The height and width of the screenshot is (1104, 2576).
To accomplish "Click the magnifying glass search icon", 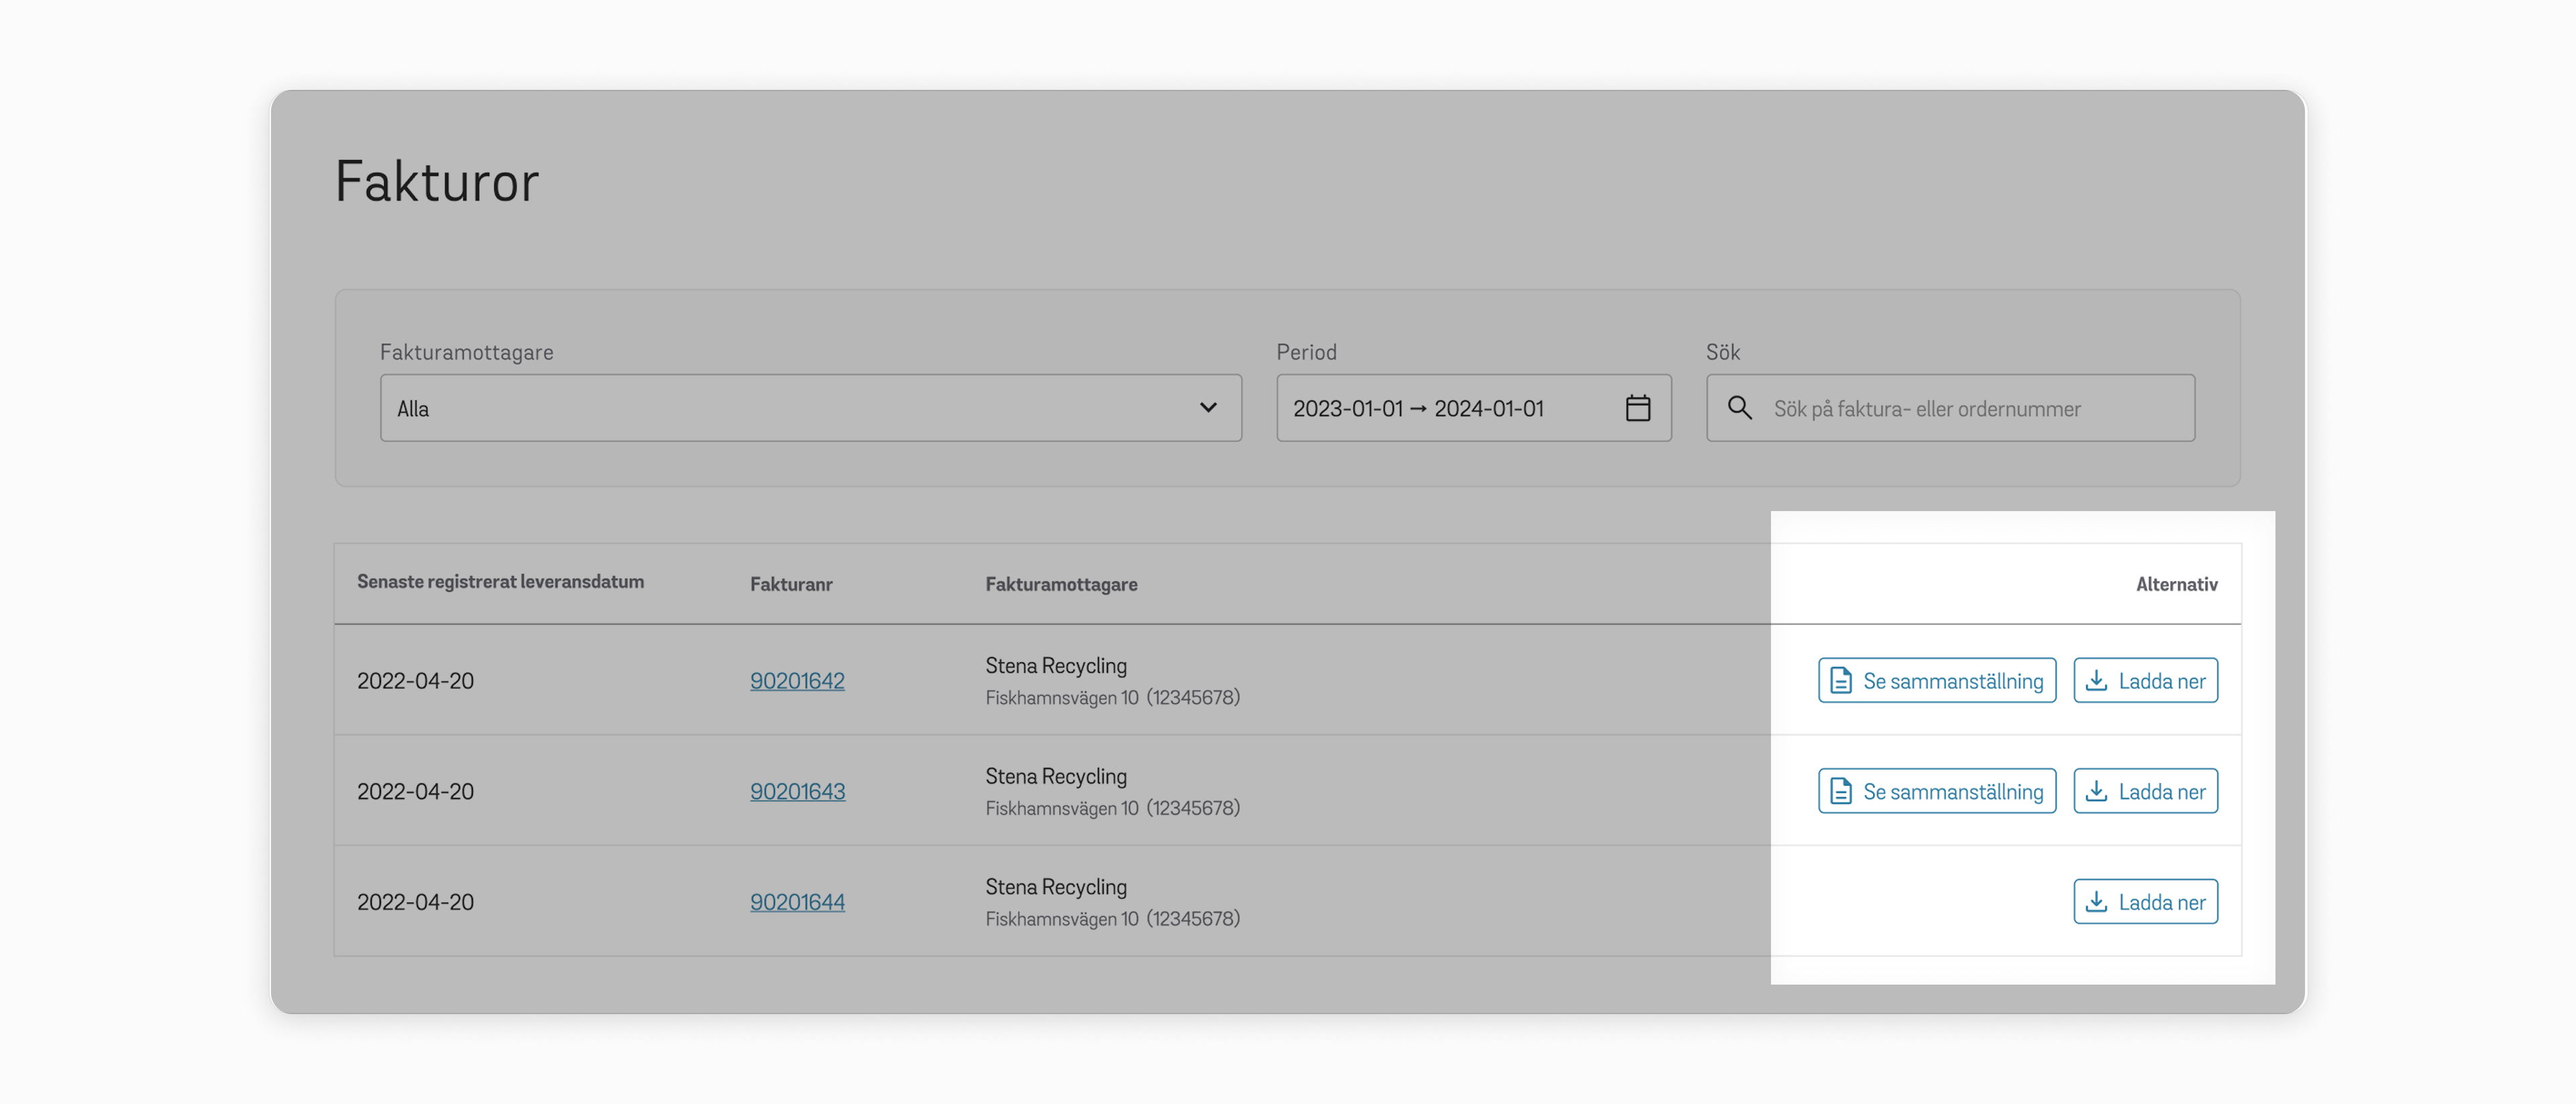I will pos(1739,408).
